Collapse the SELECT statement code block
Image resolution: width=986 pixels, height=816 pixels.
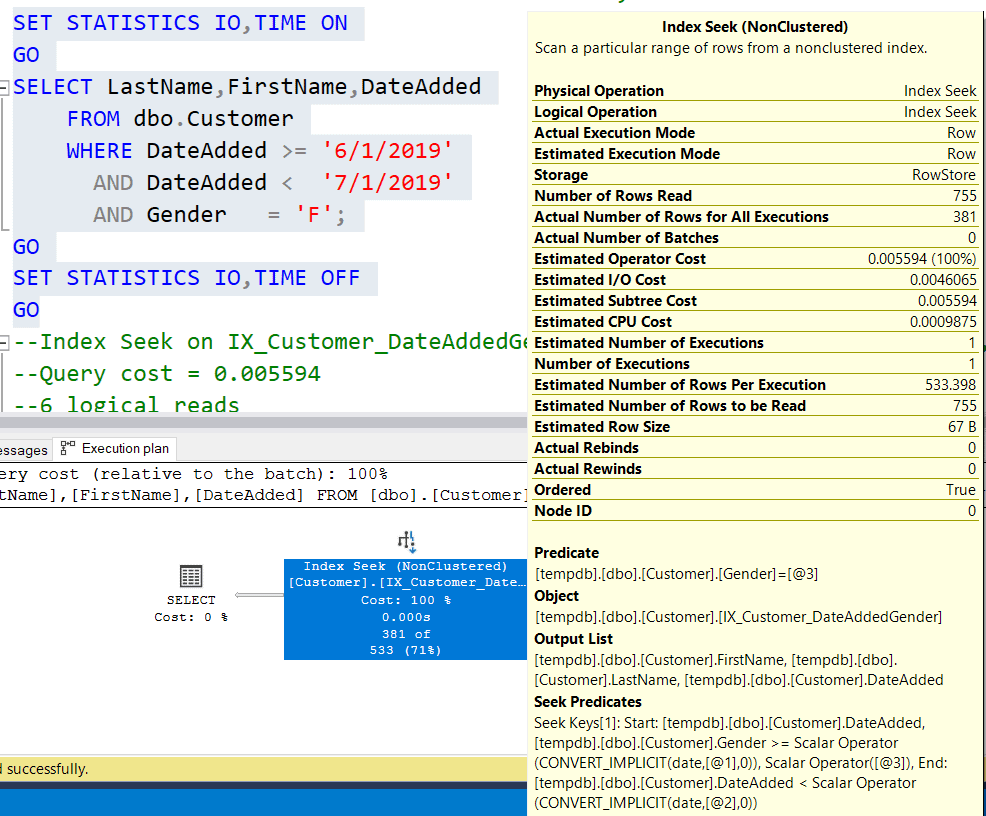5,88
